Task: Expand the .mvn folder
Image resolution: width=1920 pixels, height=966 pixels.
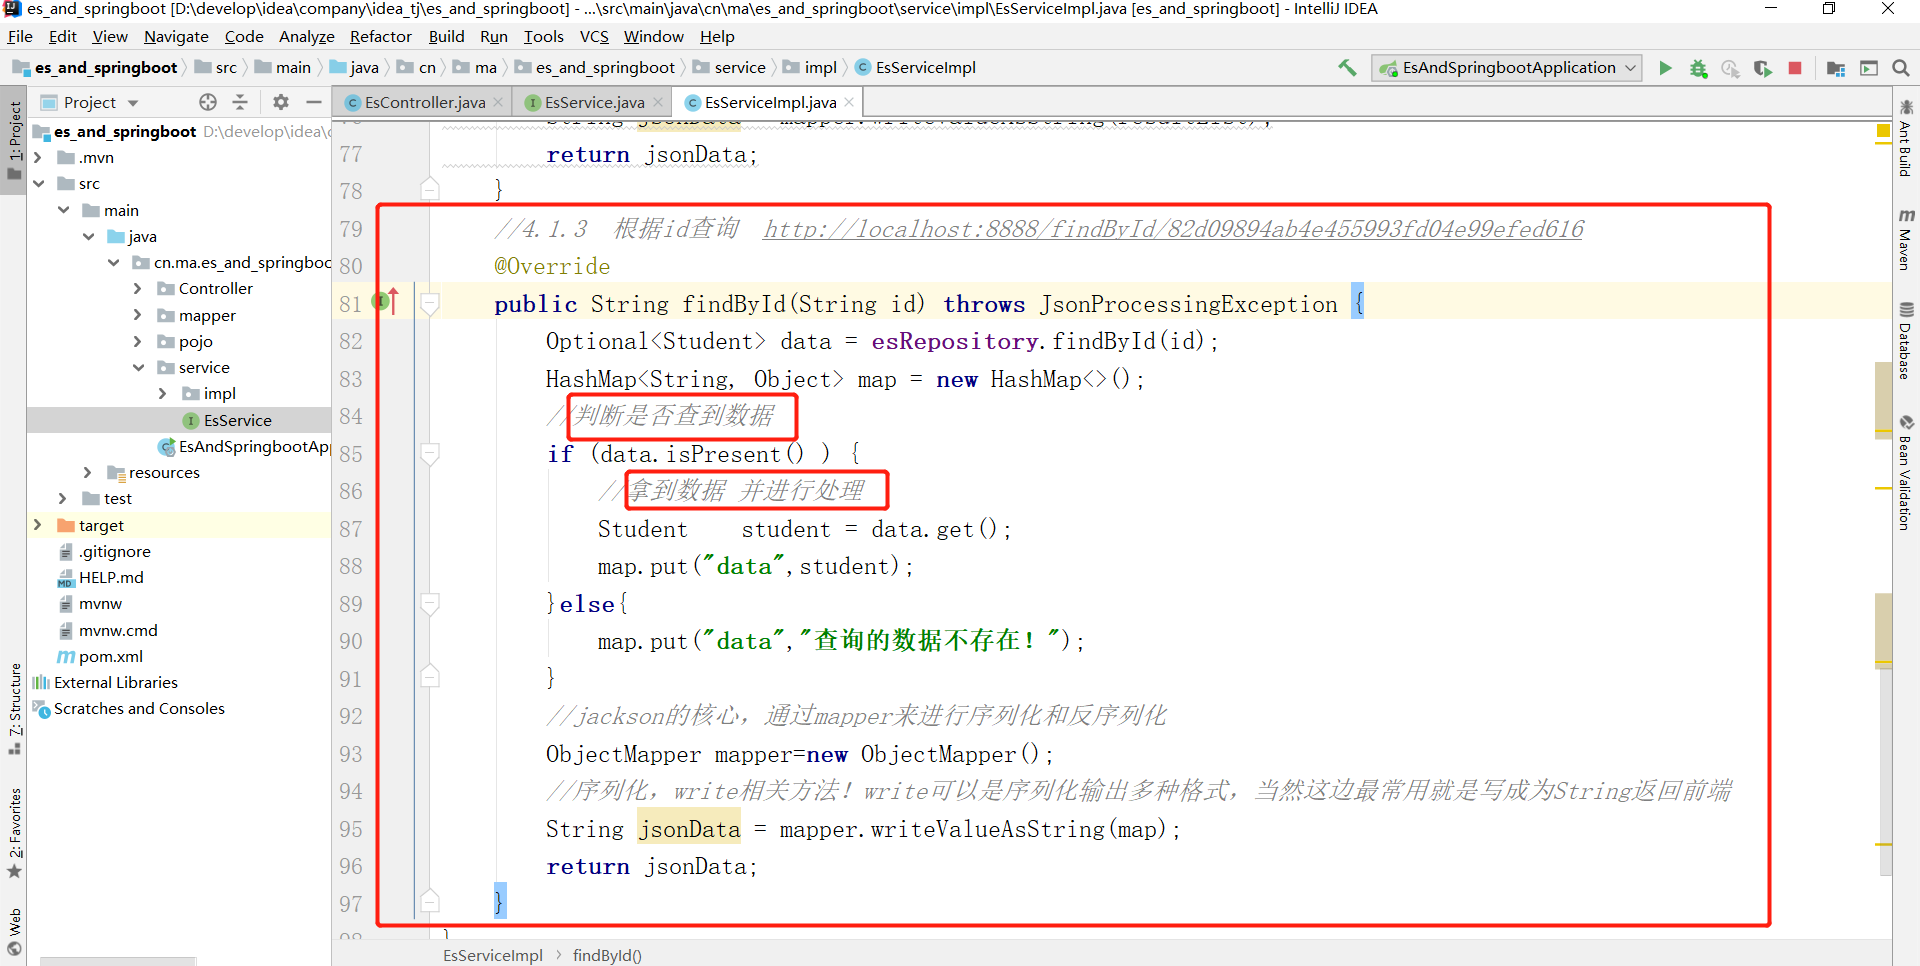Action: [37, 157]
